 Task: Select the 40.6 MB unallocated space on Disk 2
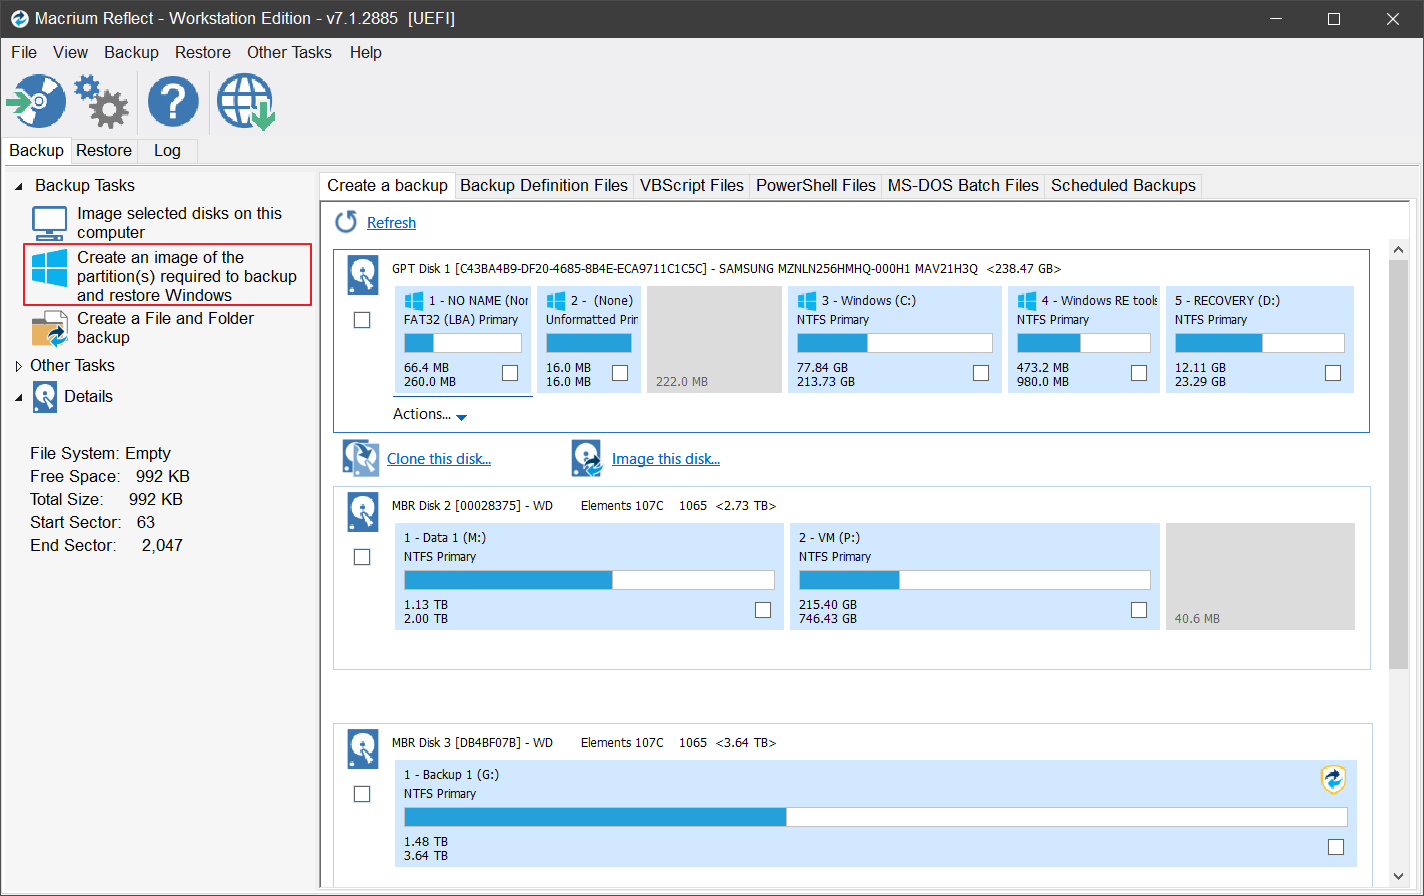pyautogui.click(x=1260, y=576)
